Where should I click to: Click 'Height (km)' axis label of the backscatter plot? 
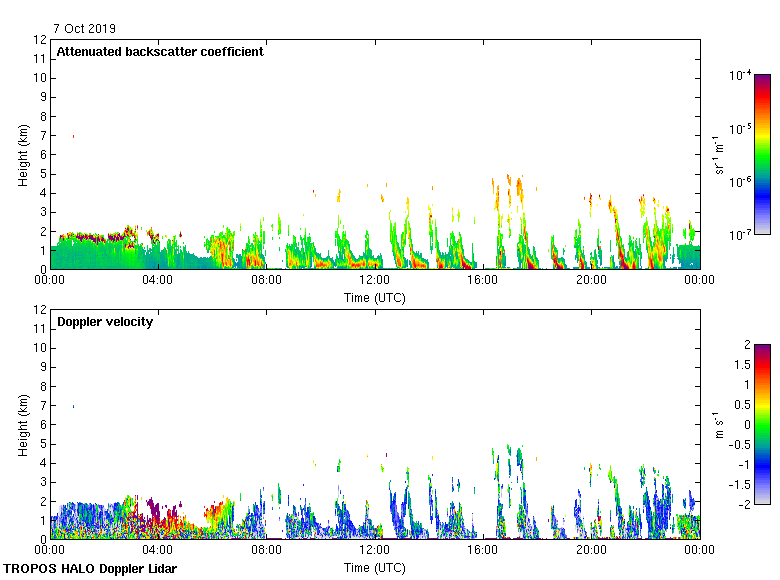23,154
